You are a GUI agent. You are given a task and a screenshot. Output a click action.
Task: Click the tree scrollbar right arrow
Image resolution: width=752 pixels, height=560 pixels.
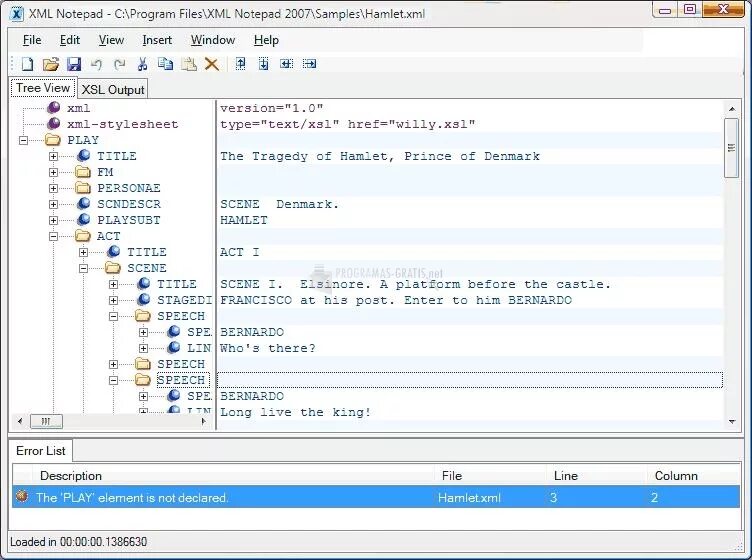[x=203, y=421]
